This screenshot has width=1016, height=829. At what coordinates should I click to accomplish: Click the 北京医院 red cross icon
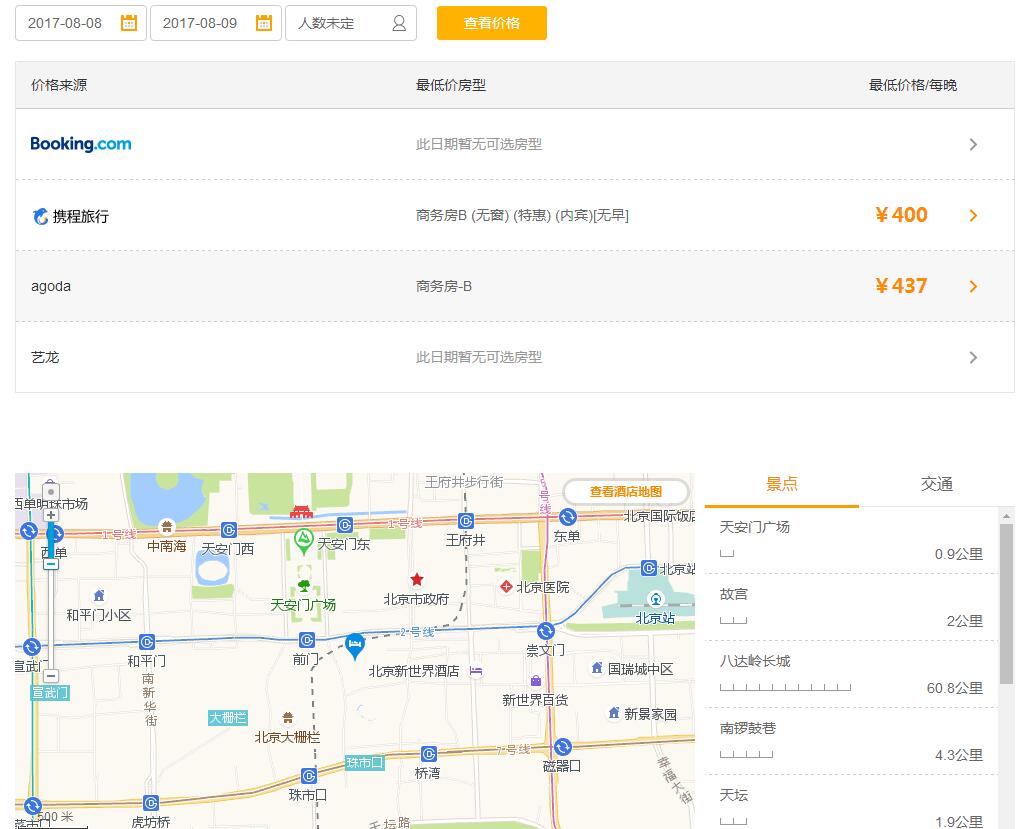click(507, 587)
